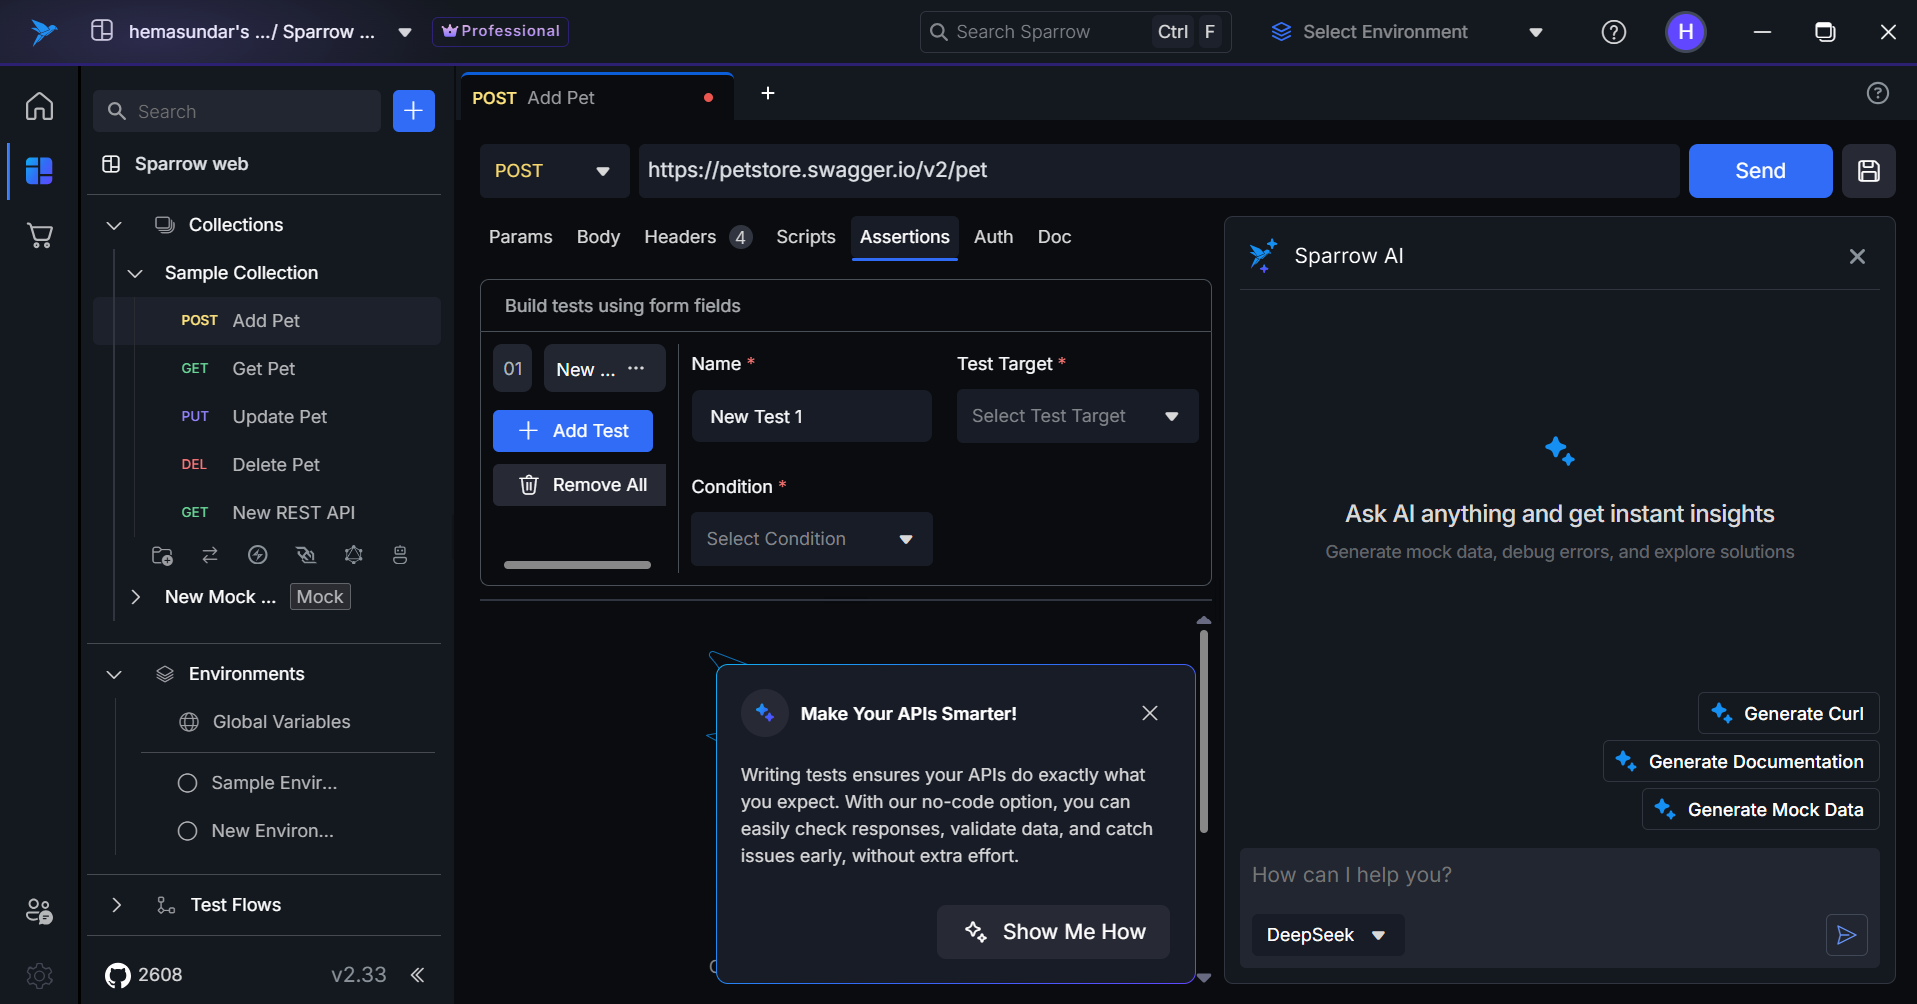Viewport: 1917px width, 1004px height.
Task: Click the Add Test button
Action: point(572,431)
